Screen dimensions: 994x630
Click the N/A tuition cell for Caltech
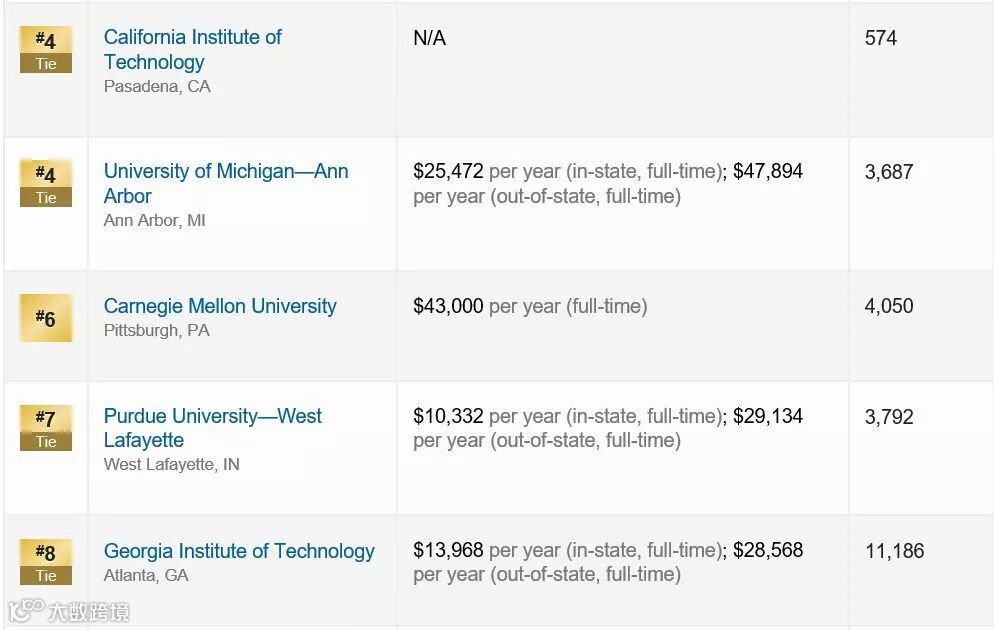point(429,38)
